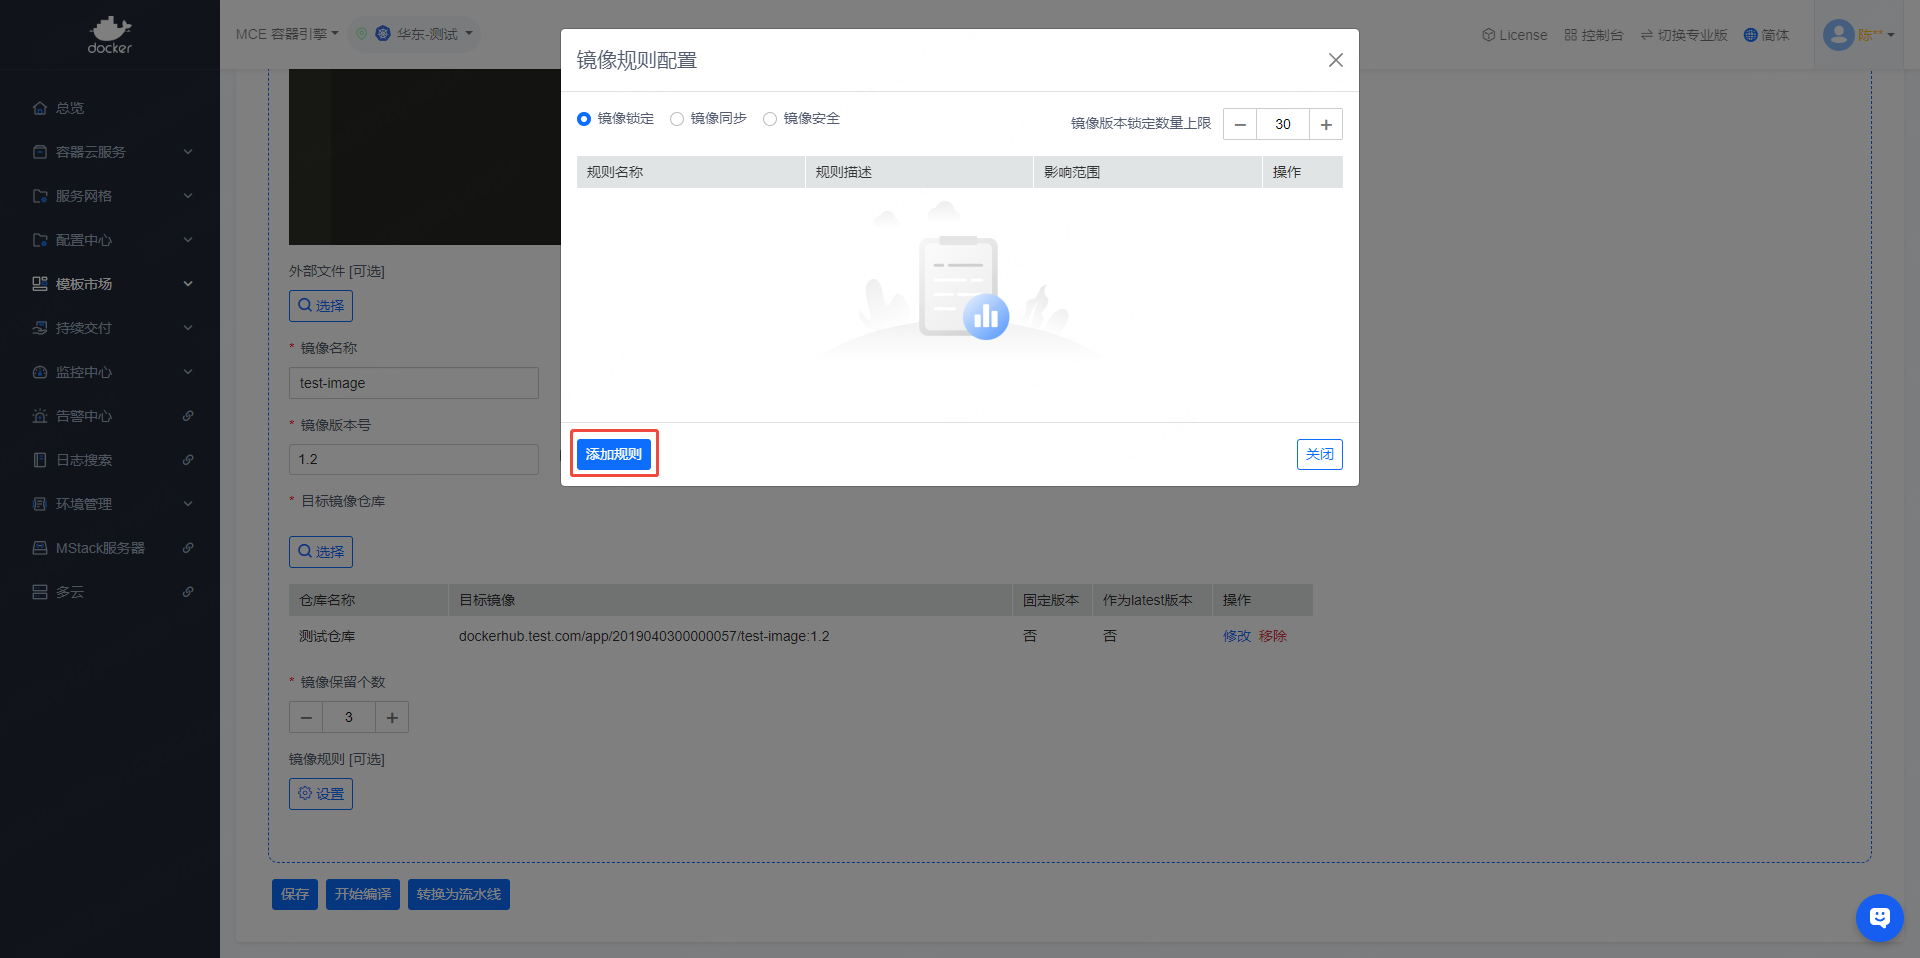Open the chat support bubble icon

(x=1879, y=917)
